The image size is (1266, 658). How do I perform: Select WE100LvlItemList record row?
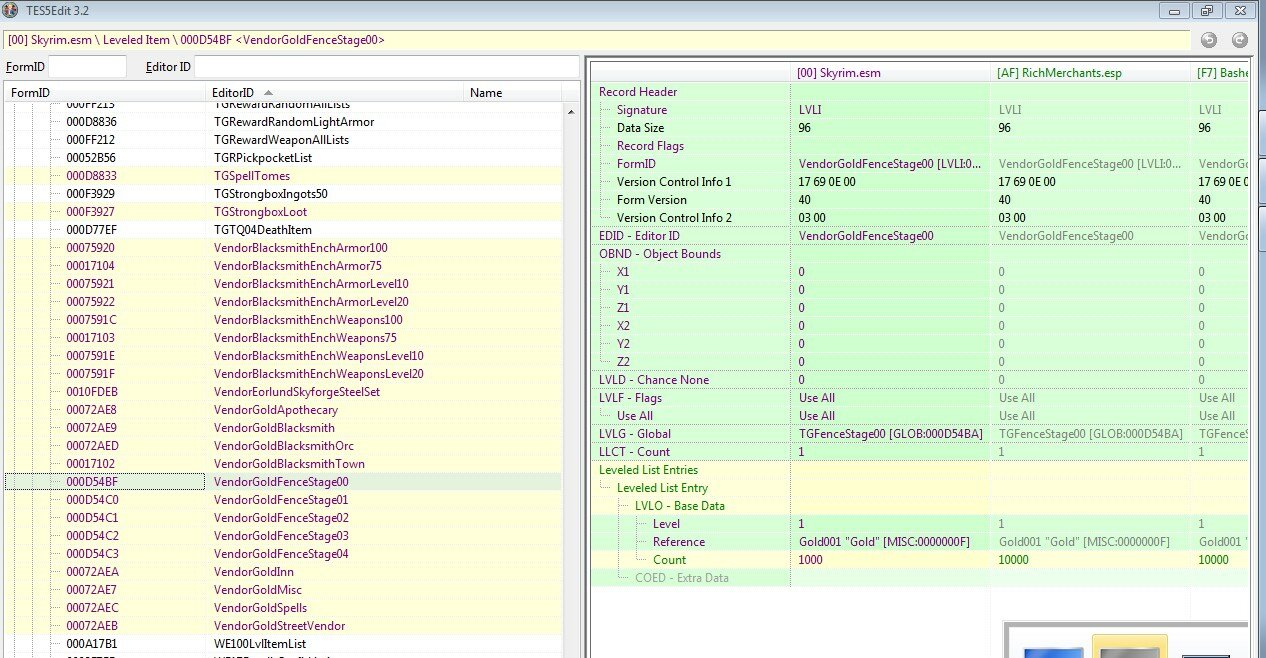click(x=284, y=643)
